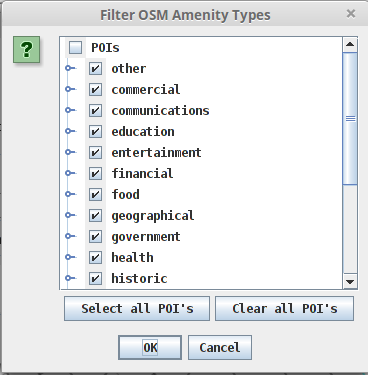
Task: Select the entertainment tree item label
Action: pos(156,153)
